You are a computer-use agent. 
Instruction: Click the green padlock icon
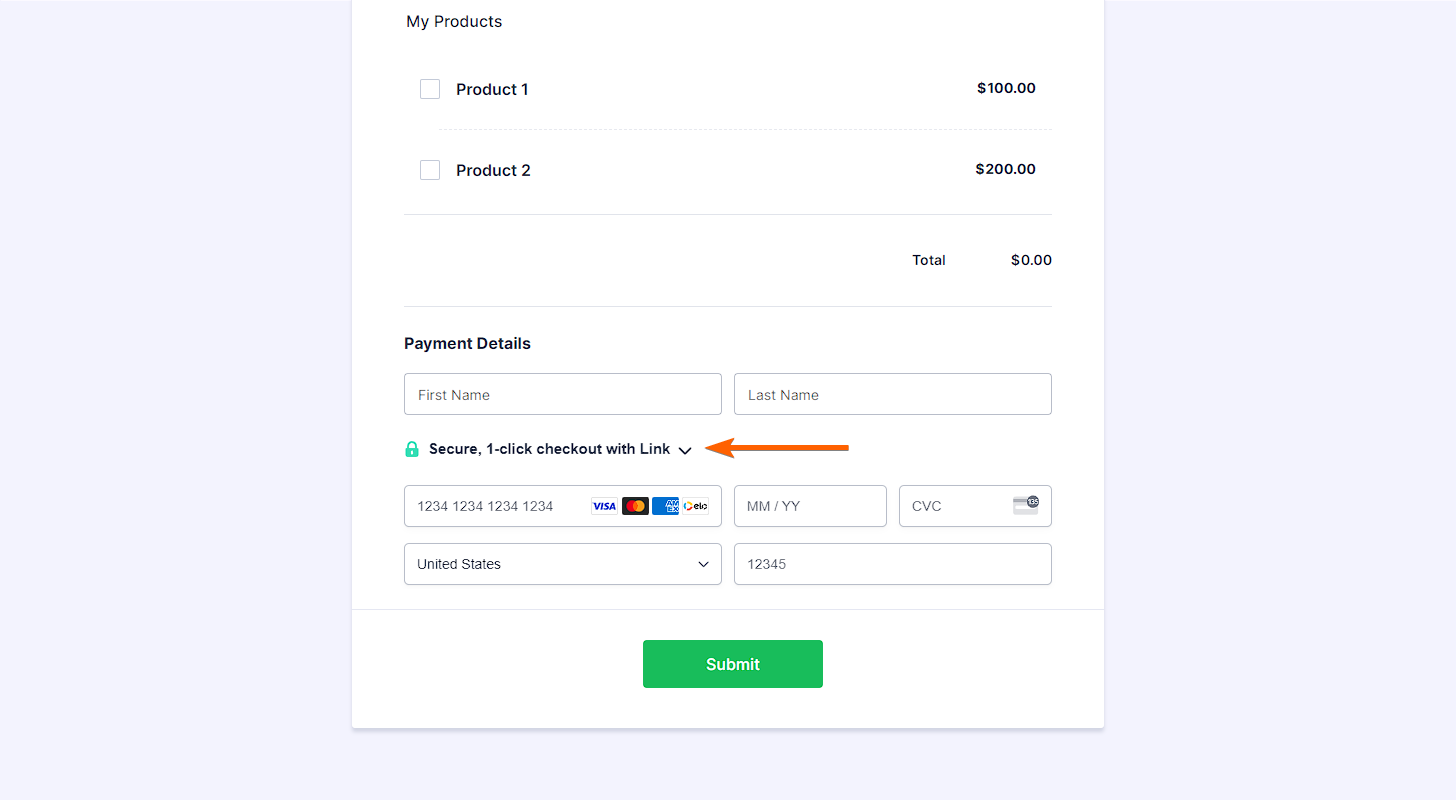tap(412, 449)
